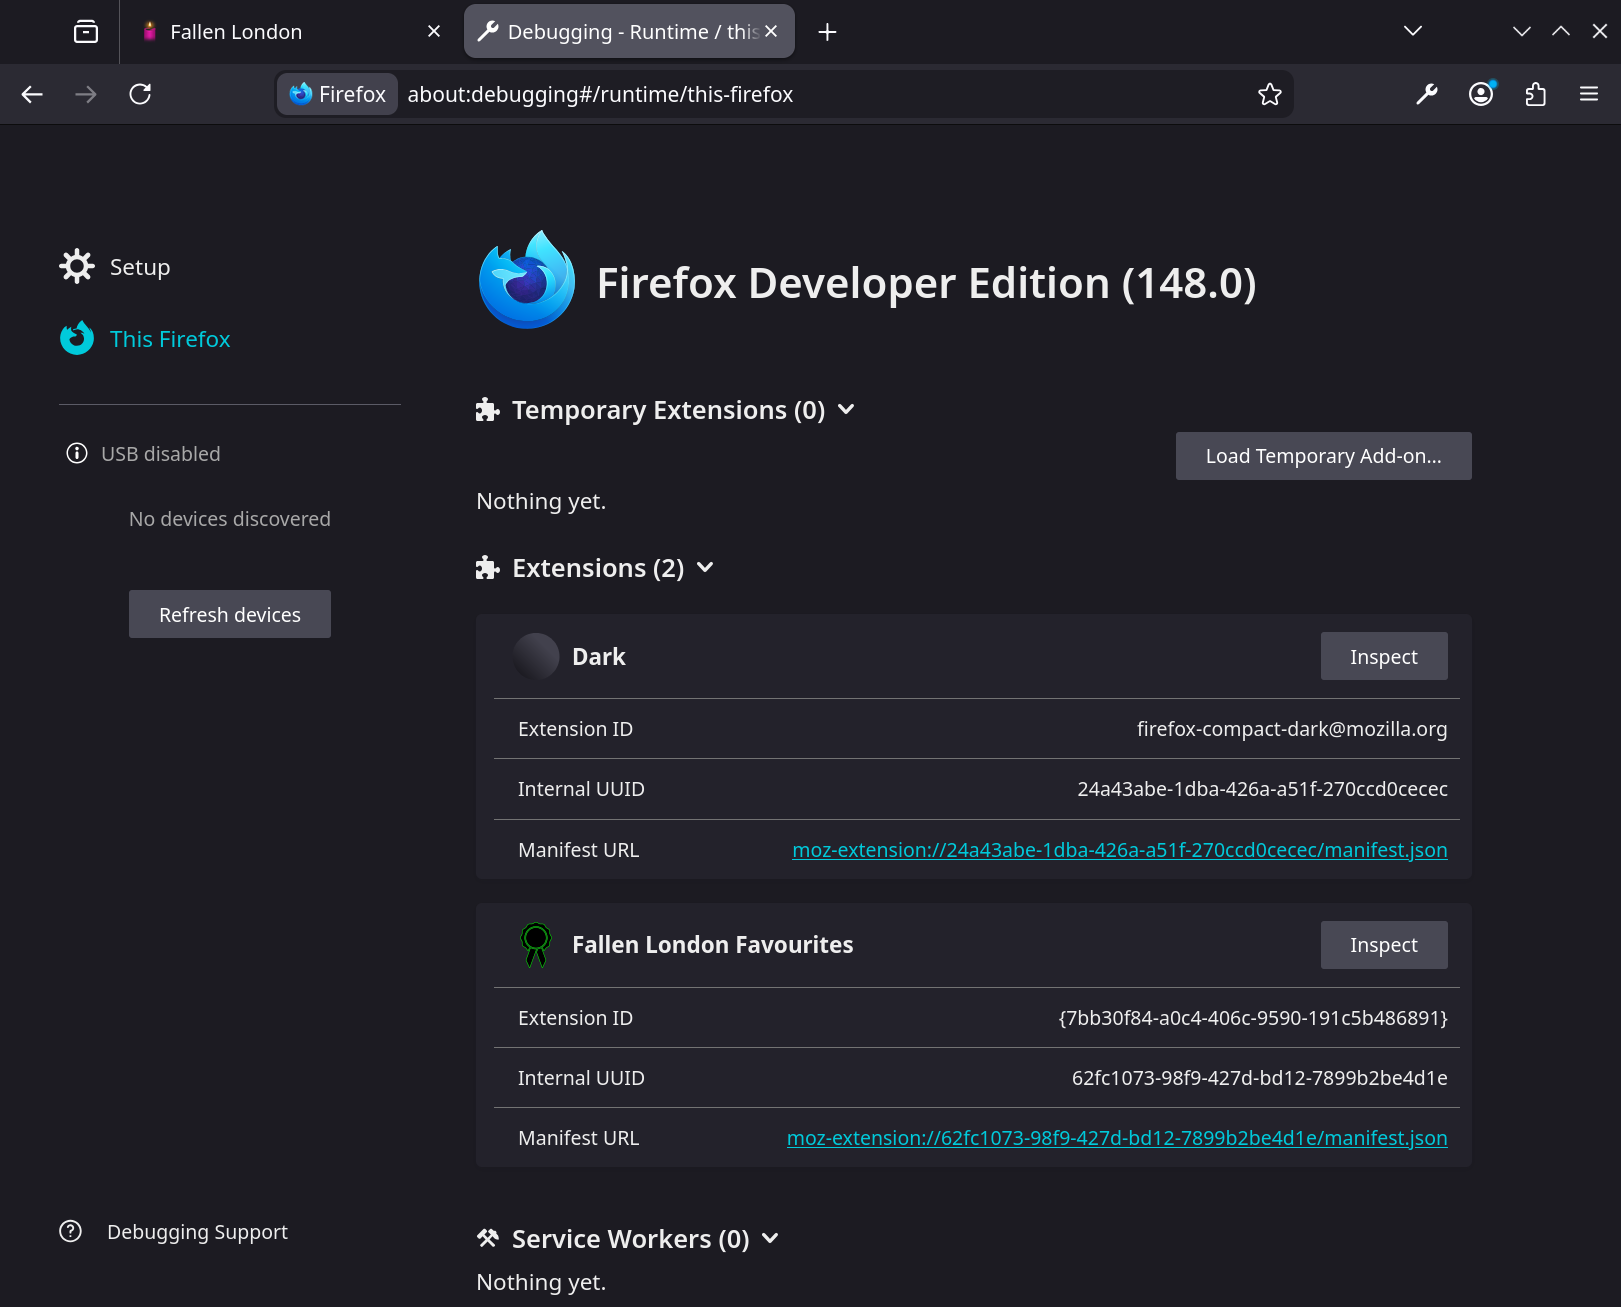The height and width of the screenshot is (1307, 1621).
Task: Select the This Firefox sidebar icon
Action: tap(77, 338)
